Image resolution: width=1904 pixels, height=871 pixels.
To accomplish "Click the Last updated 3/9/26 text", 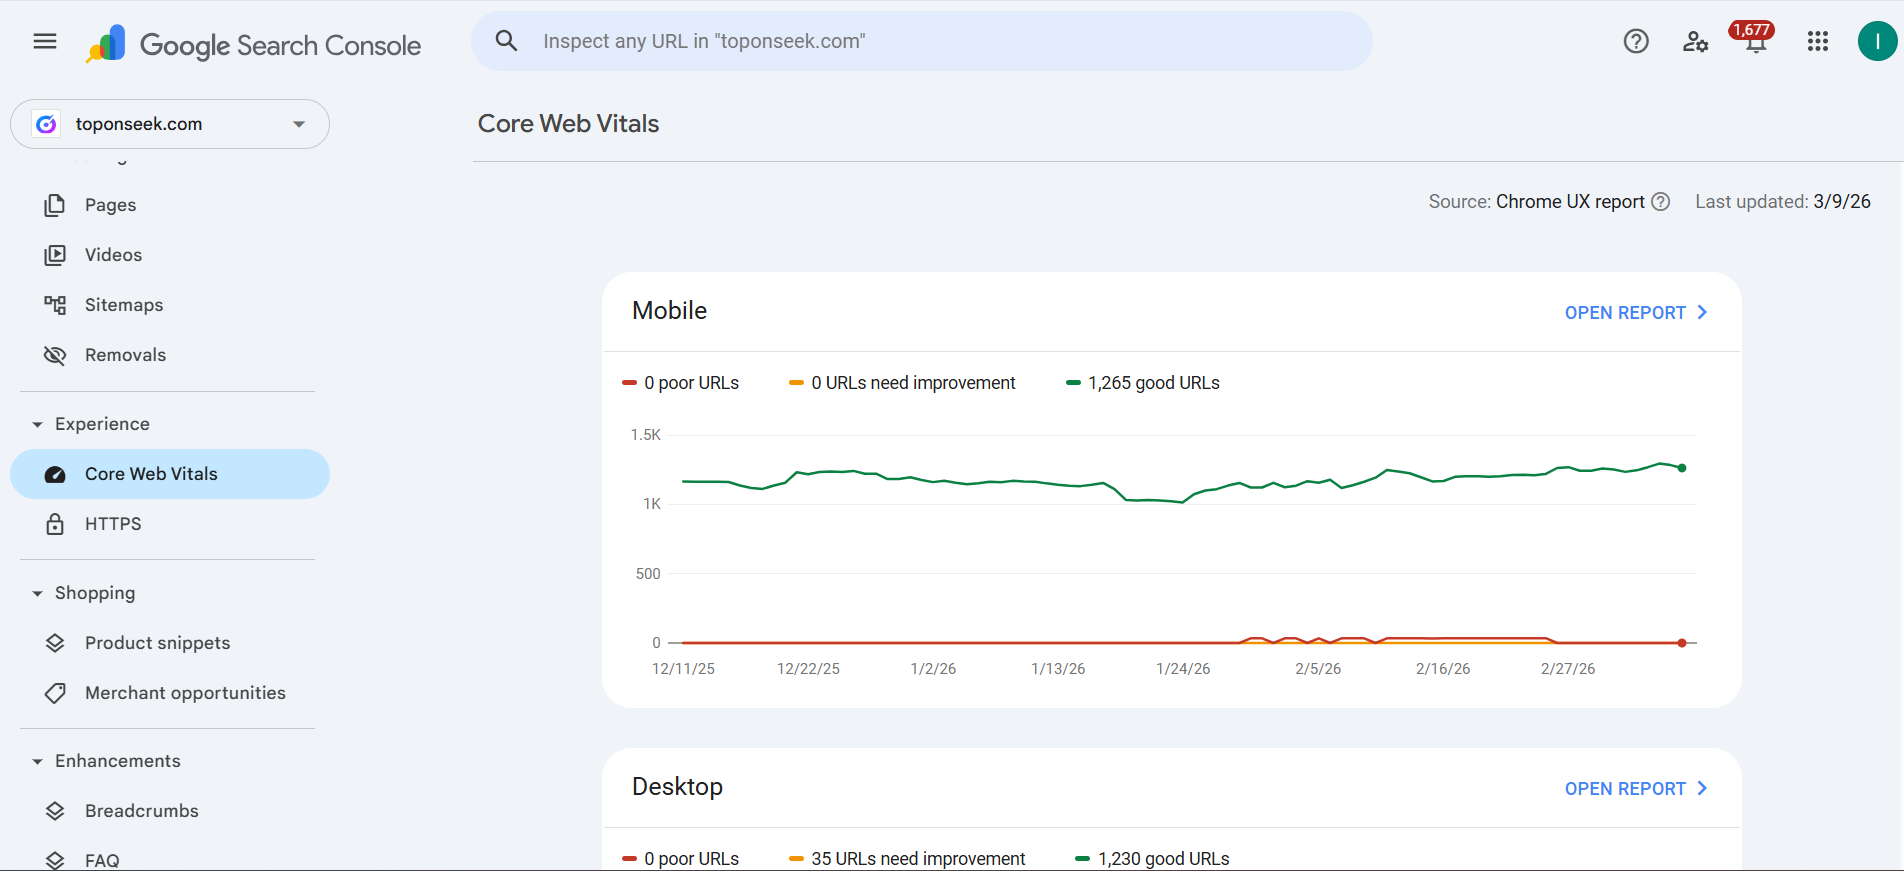I will click(1783, 202).
